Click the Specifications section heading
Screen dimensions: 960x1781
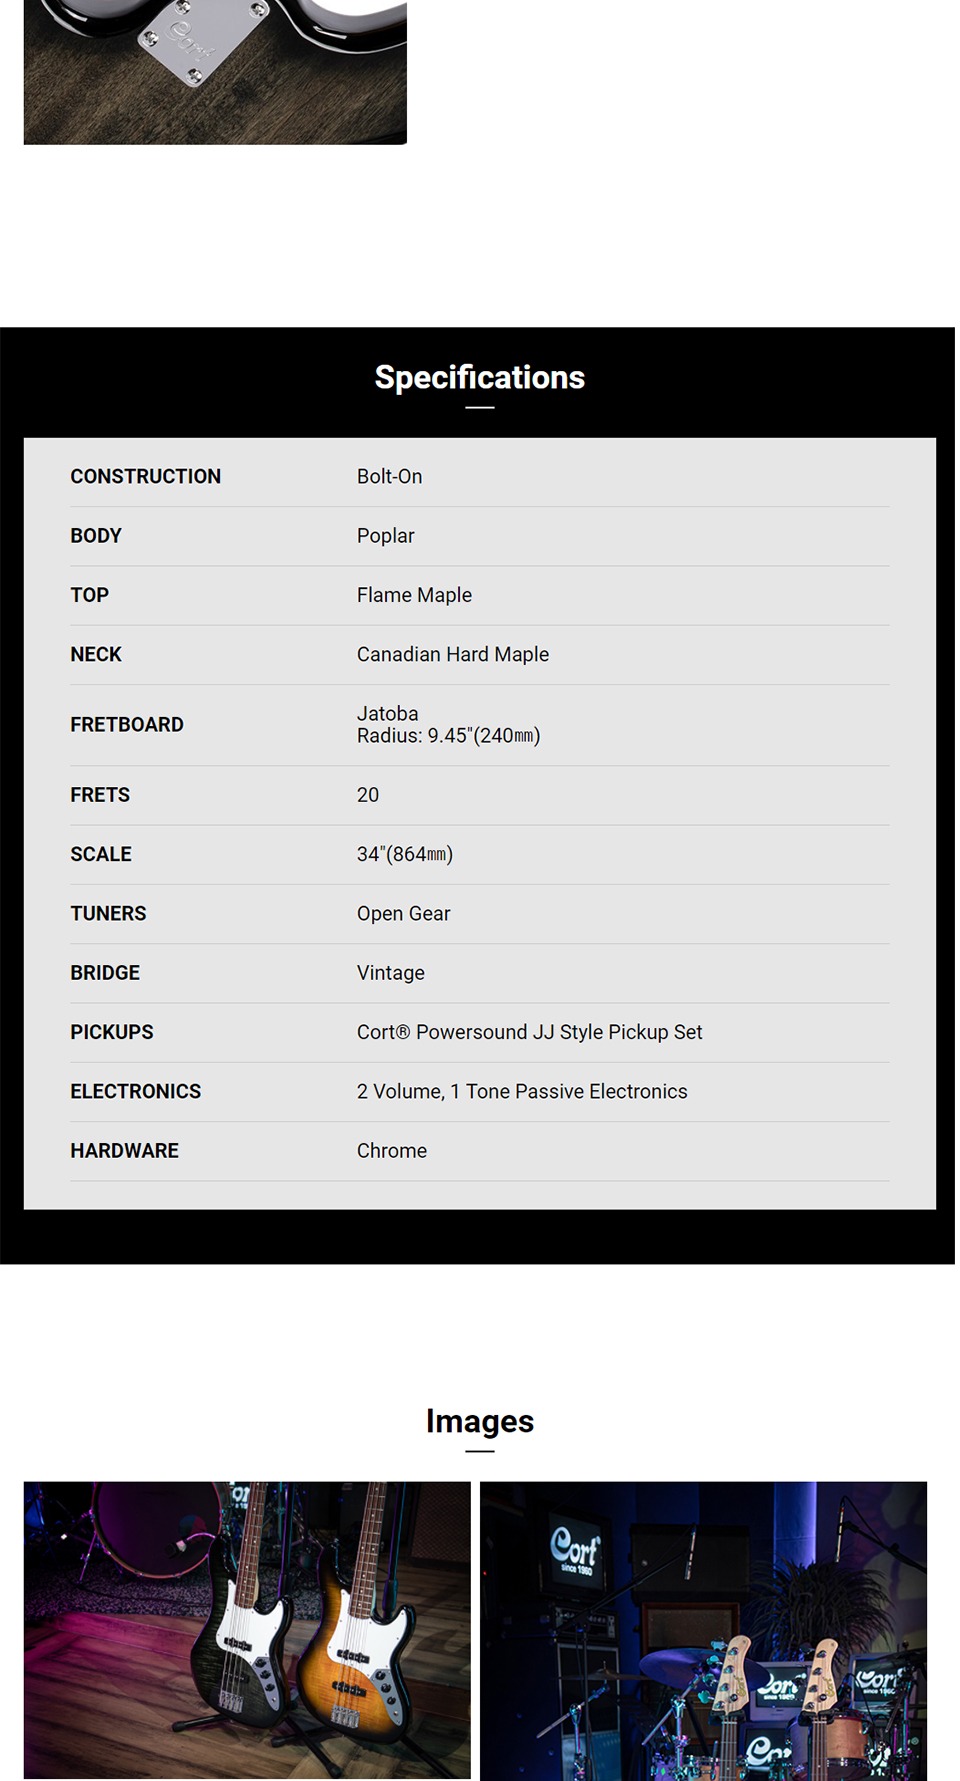click(479, 378)
